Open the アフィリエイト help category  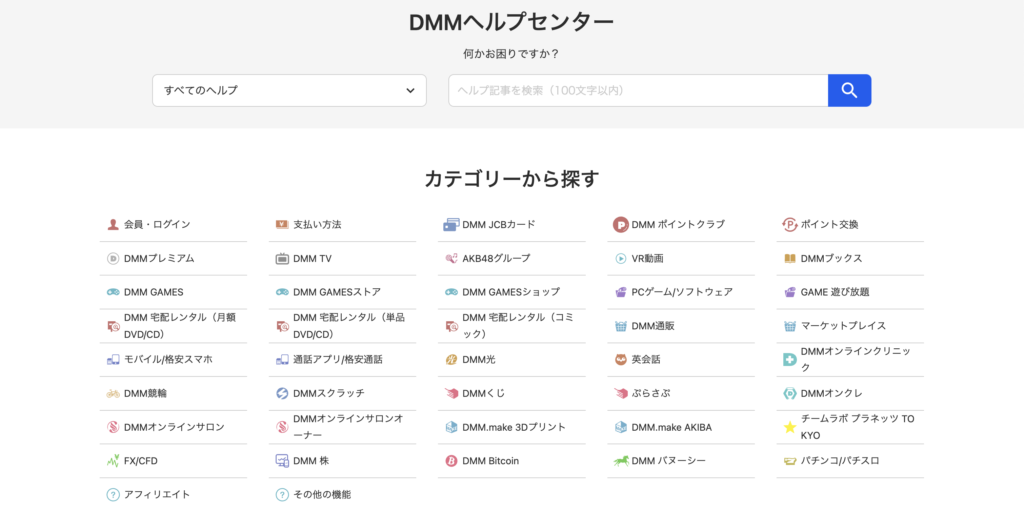156,494
